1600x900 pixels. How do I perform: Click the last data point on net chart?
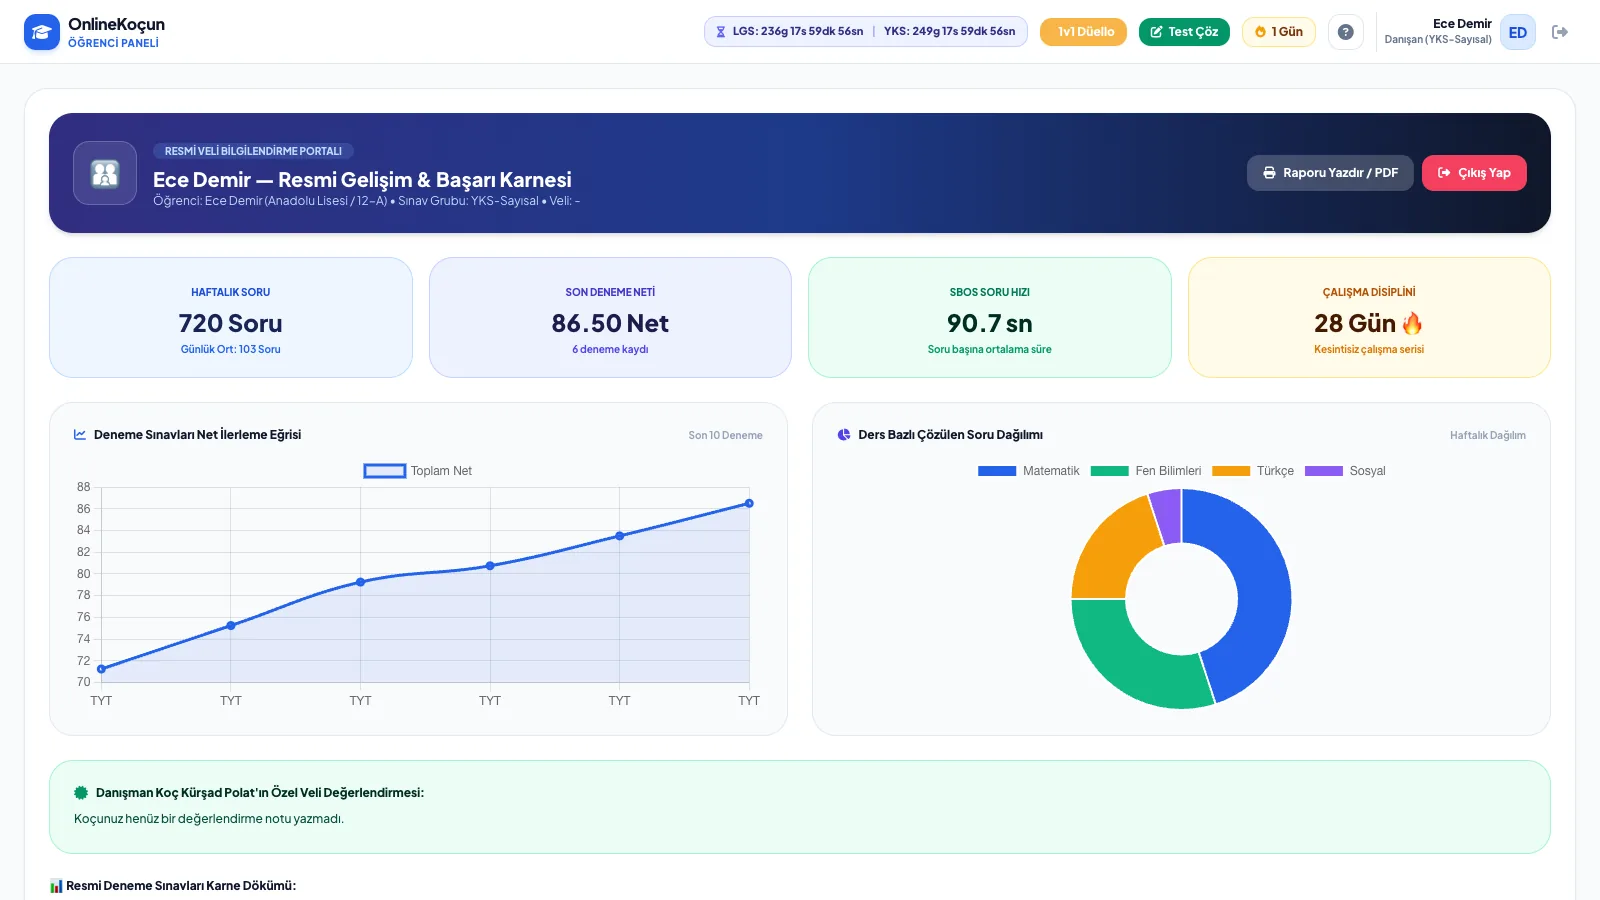click(749, 504)
